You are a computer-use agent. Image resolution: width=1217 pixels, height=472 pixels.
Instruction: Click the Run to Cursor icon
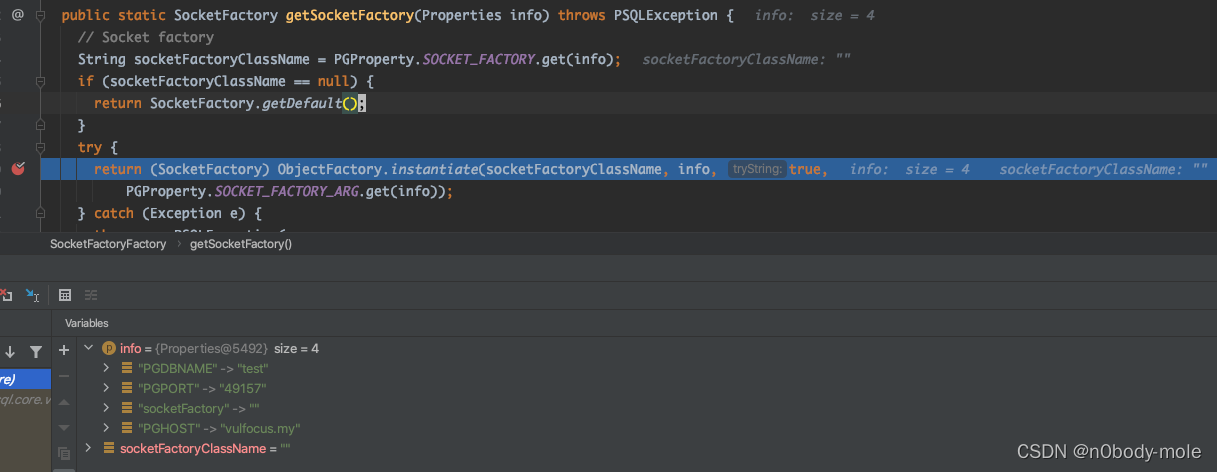coord(33,295)
